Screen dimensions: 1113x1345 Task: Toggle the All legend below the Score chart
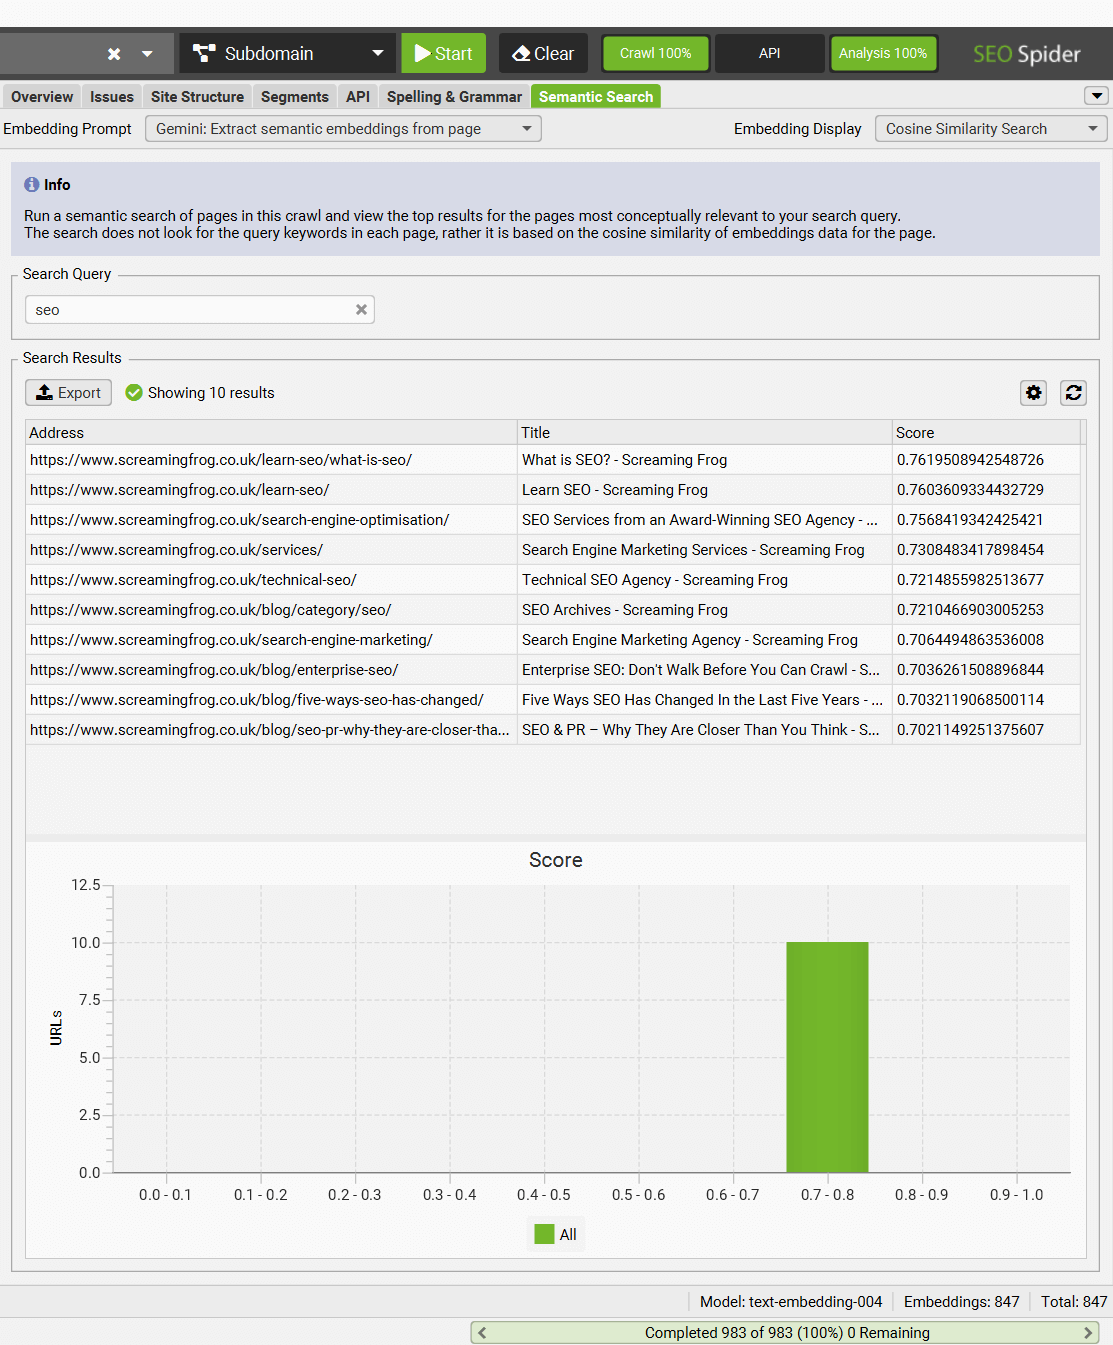555,1233
